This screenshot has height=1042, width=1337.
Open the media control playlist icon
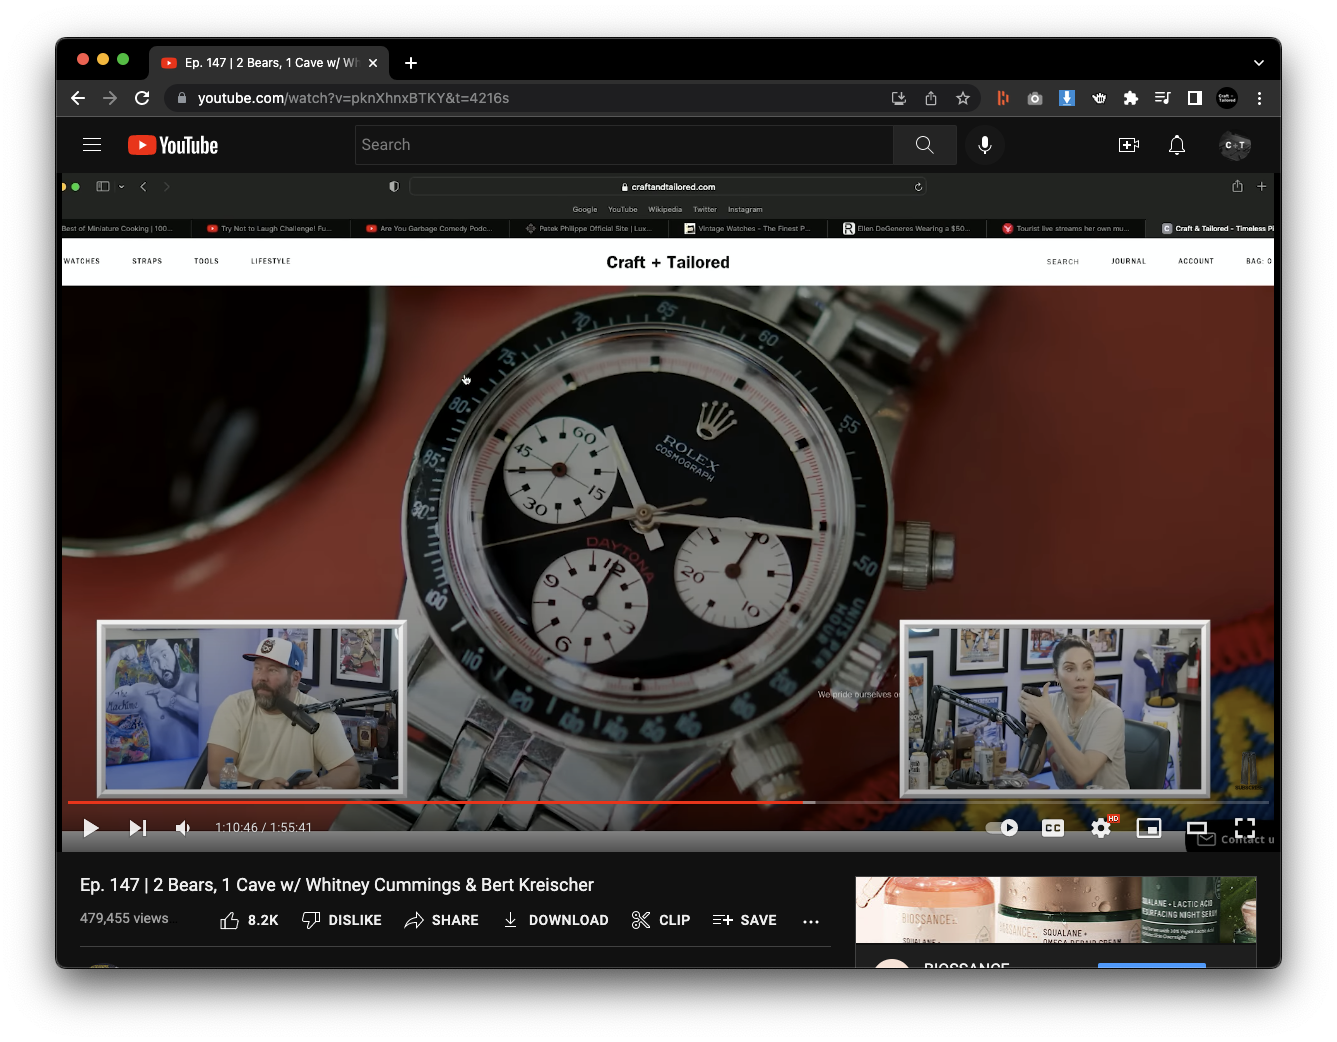click(1163, 98)
